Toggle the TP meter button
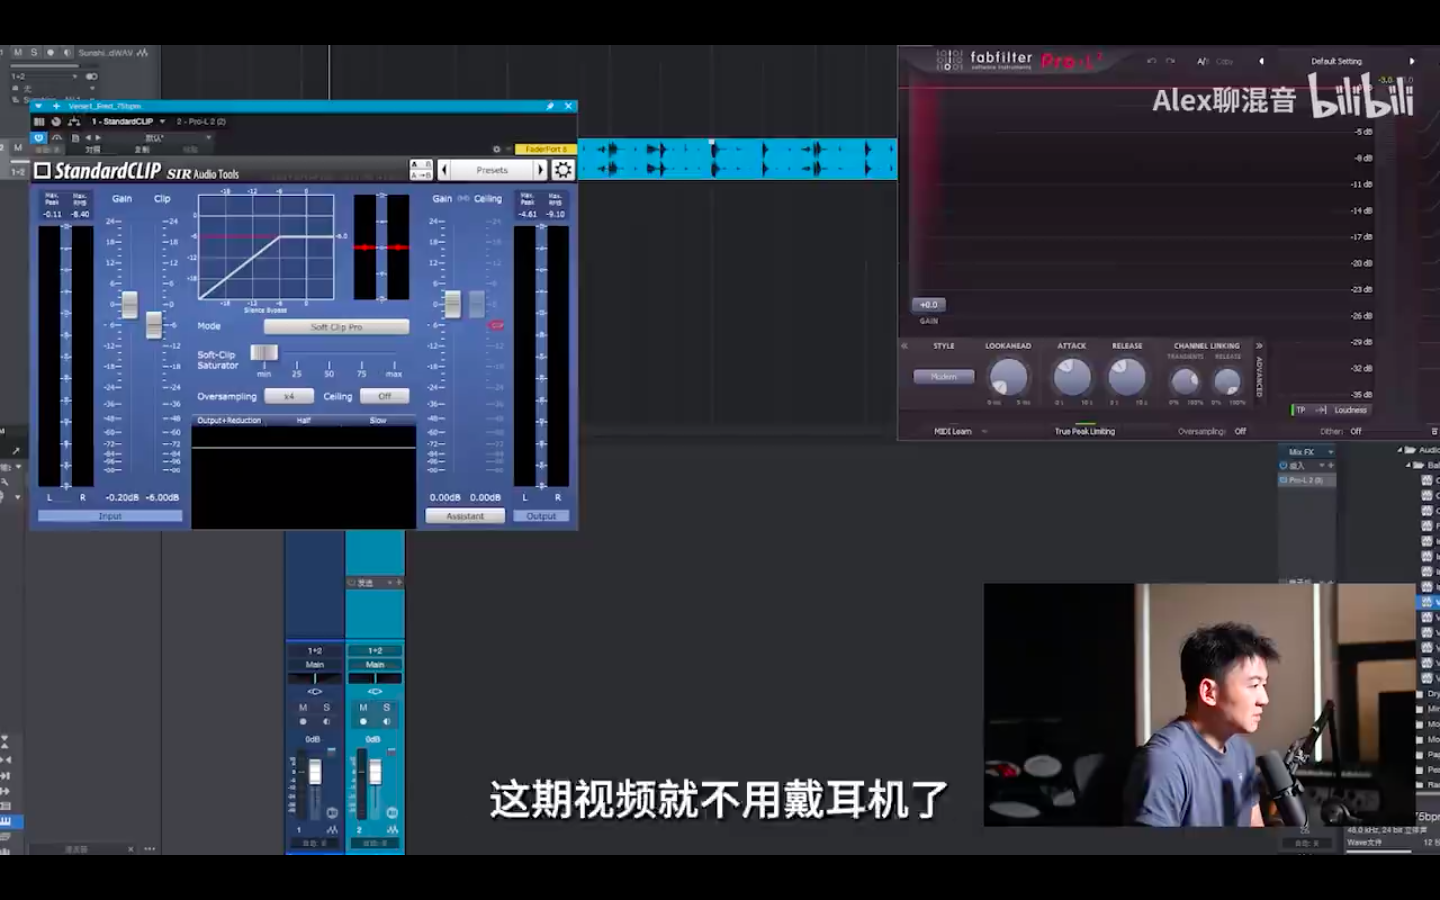Viewport: 1440px width, 900px height. 1300,410
